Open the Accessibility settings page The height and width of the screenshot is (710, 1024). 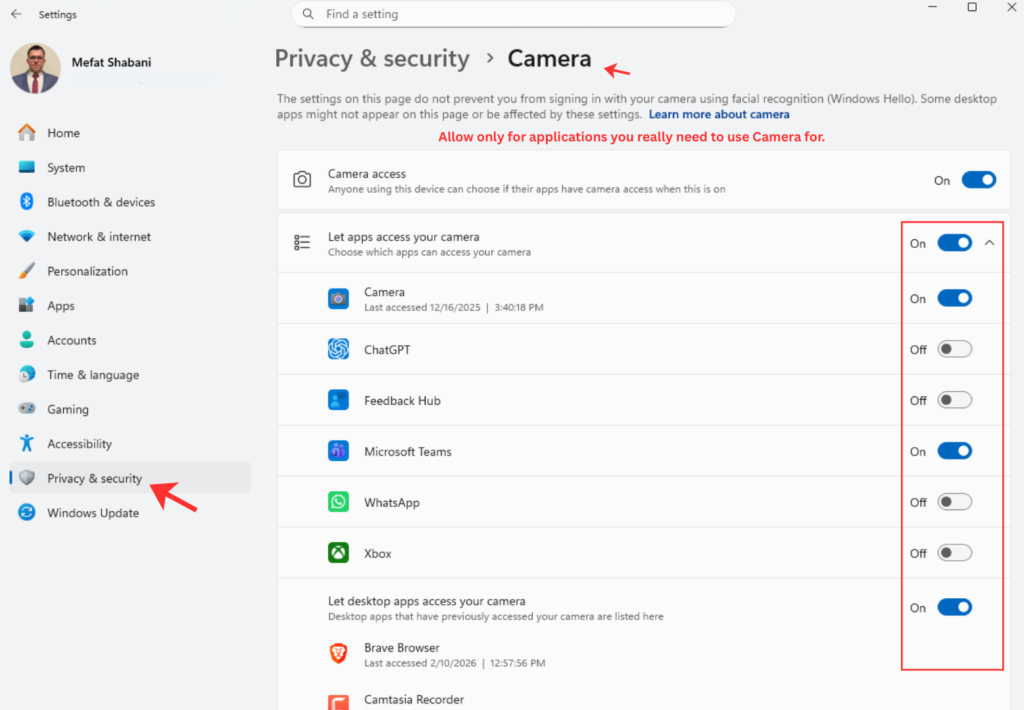pyautogui.click(x=79, y=444)
